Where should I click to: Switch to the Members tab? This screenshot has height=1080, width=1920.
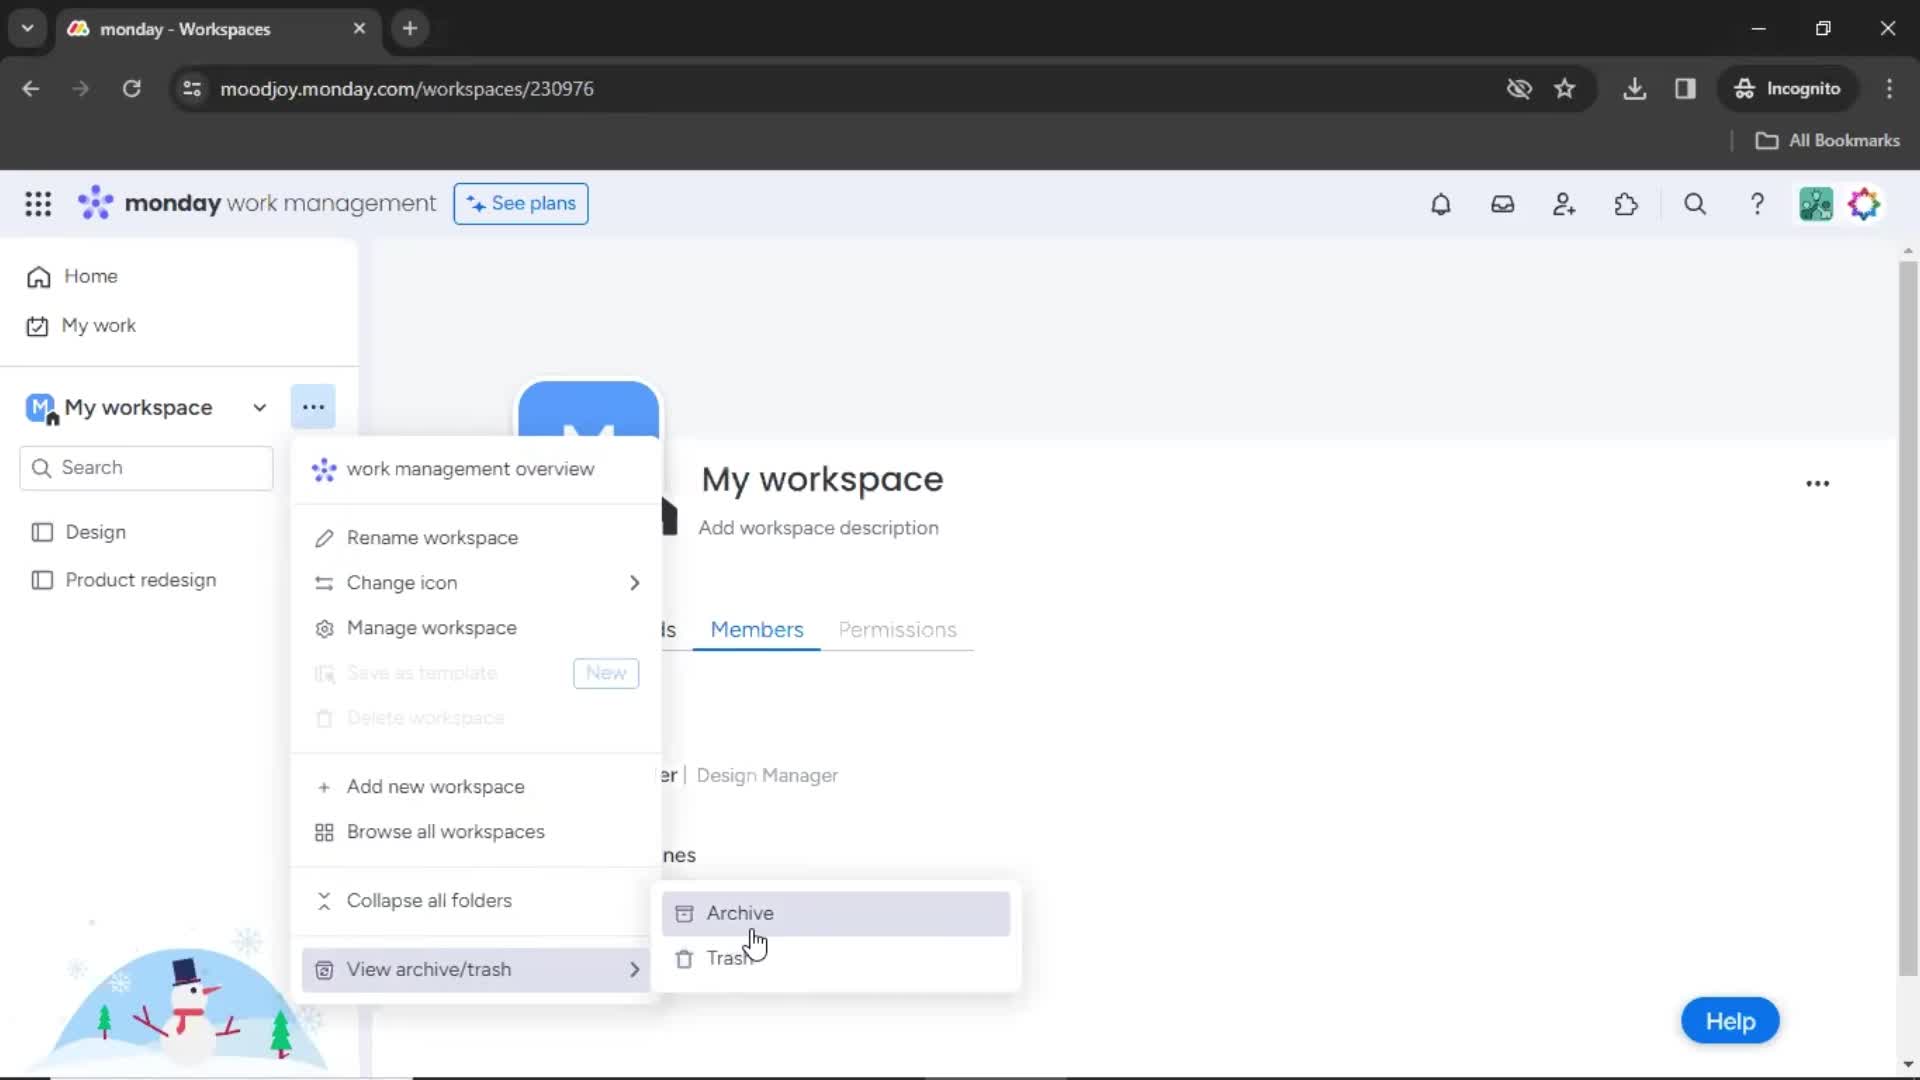pos(756,629)
